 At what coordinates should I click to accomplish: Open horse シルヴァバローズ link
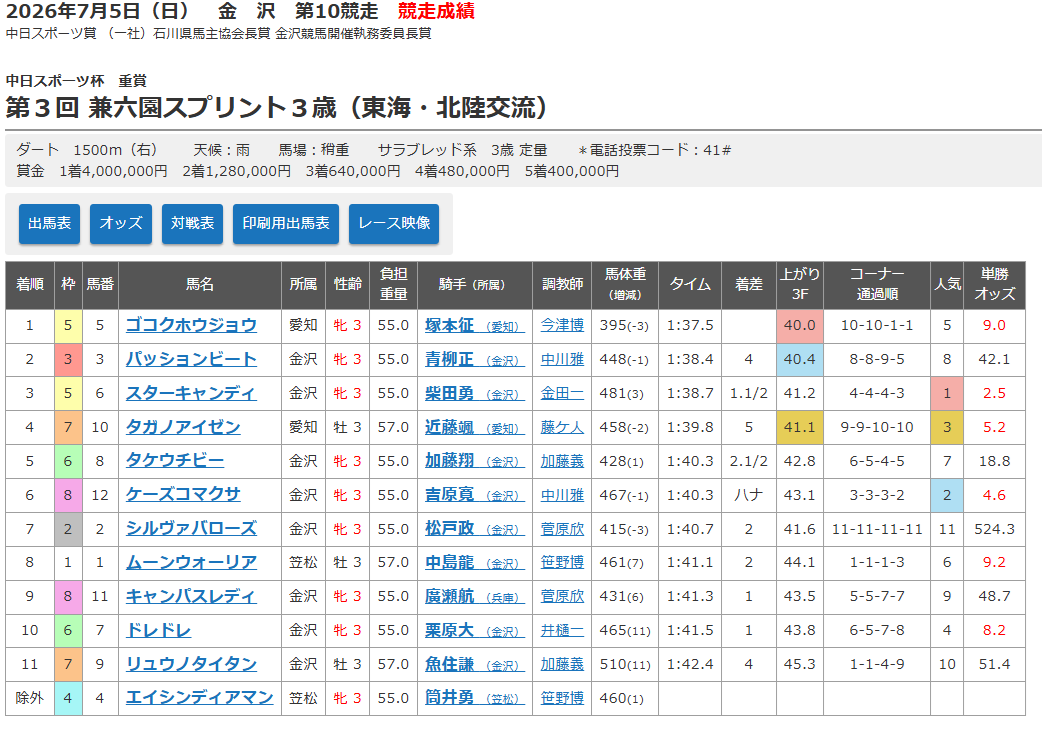tap(191, 529)
